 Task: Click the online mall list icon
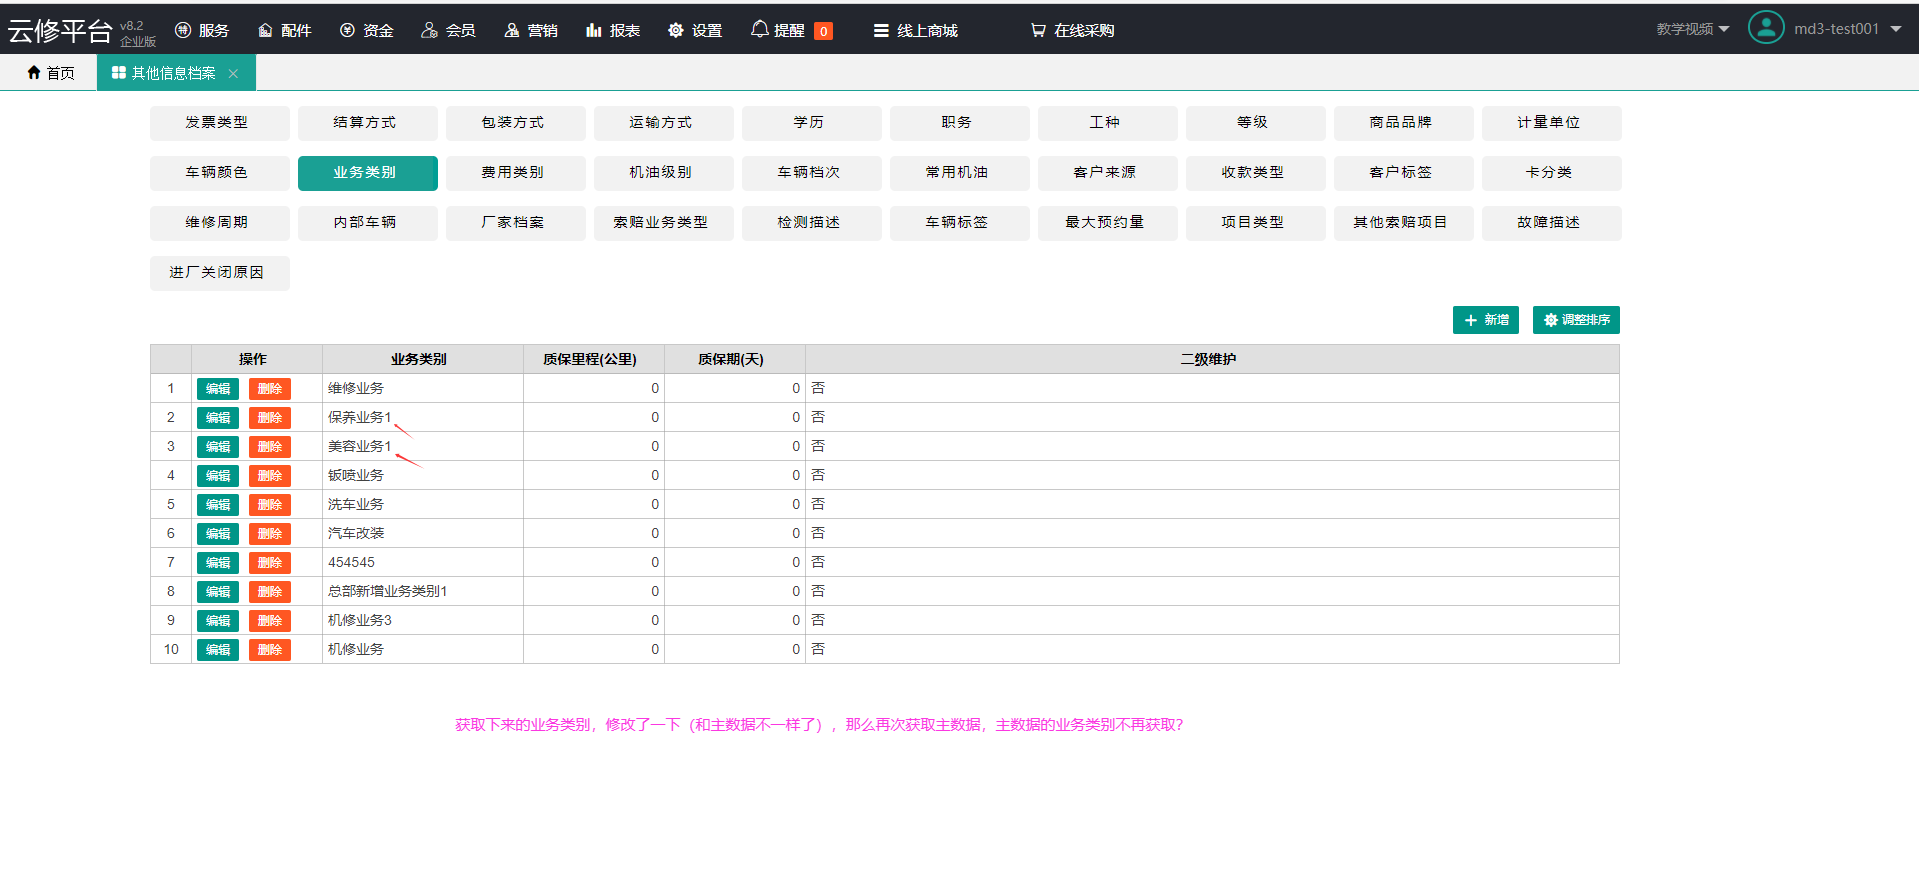click(x=881, y=31)
